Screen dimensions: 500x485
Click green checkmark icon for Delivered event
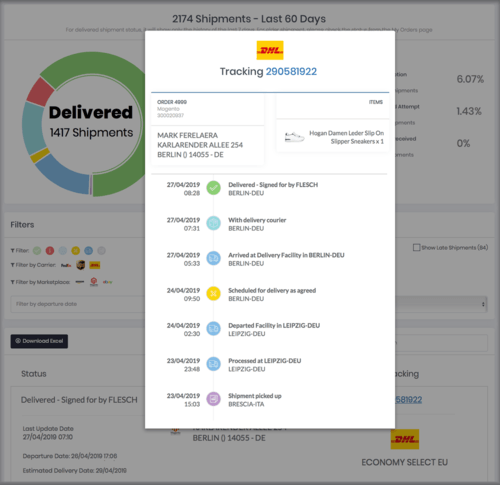(213, 188)
